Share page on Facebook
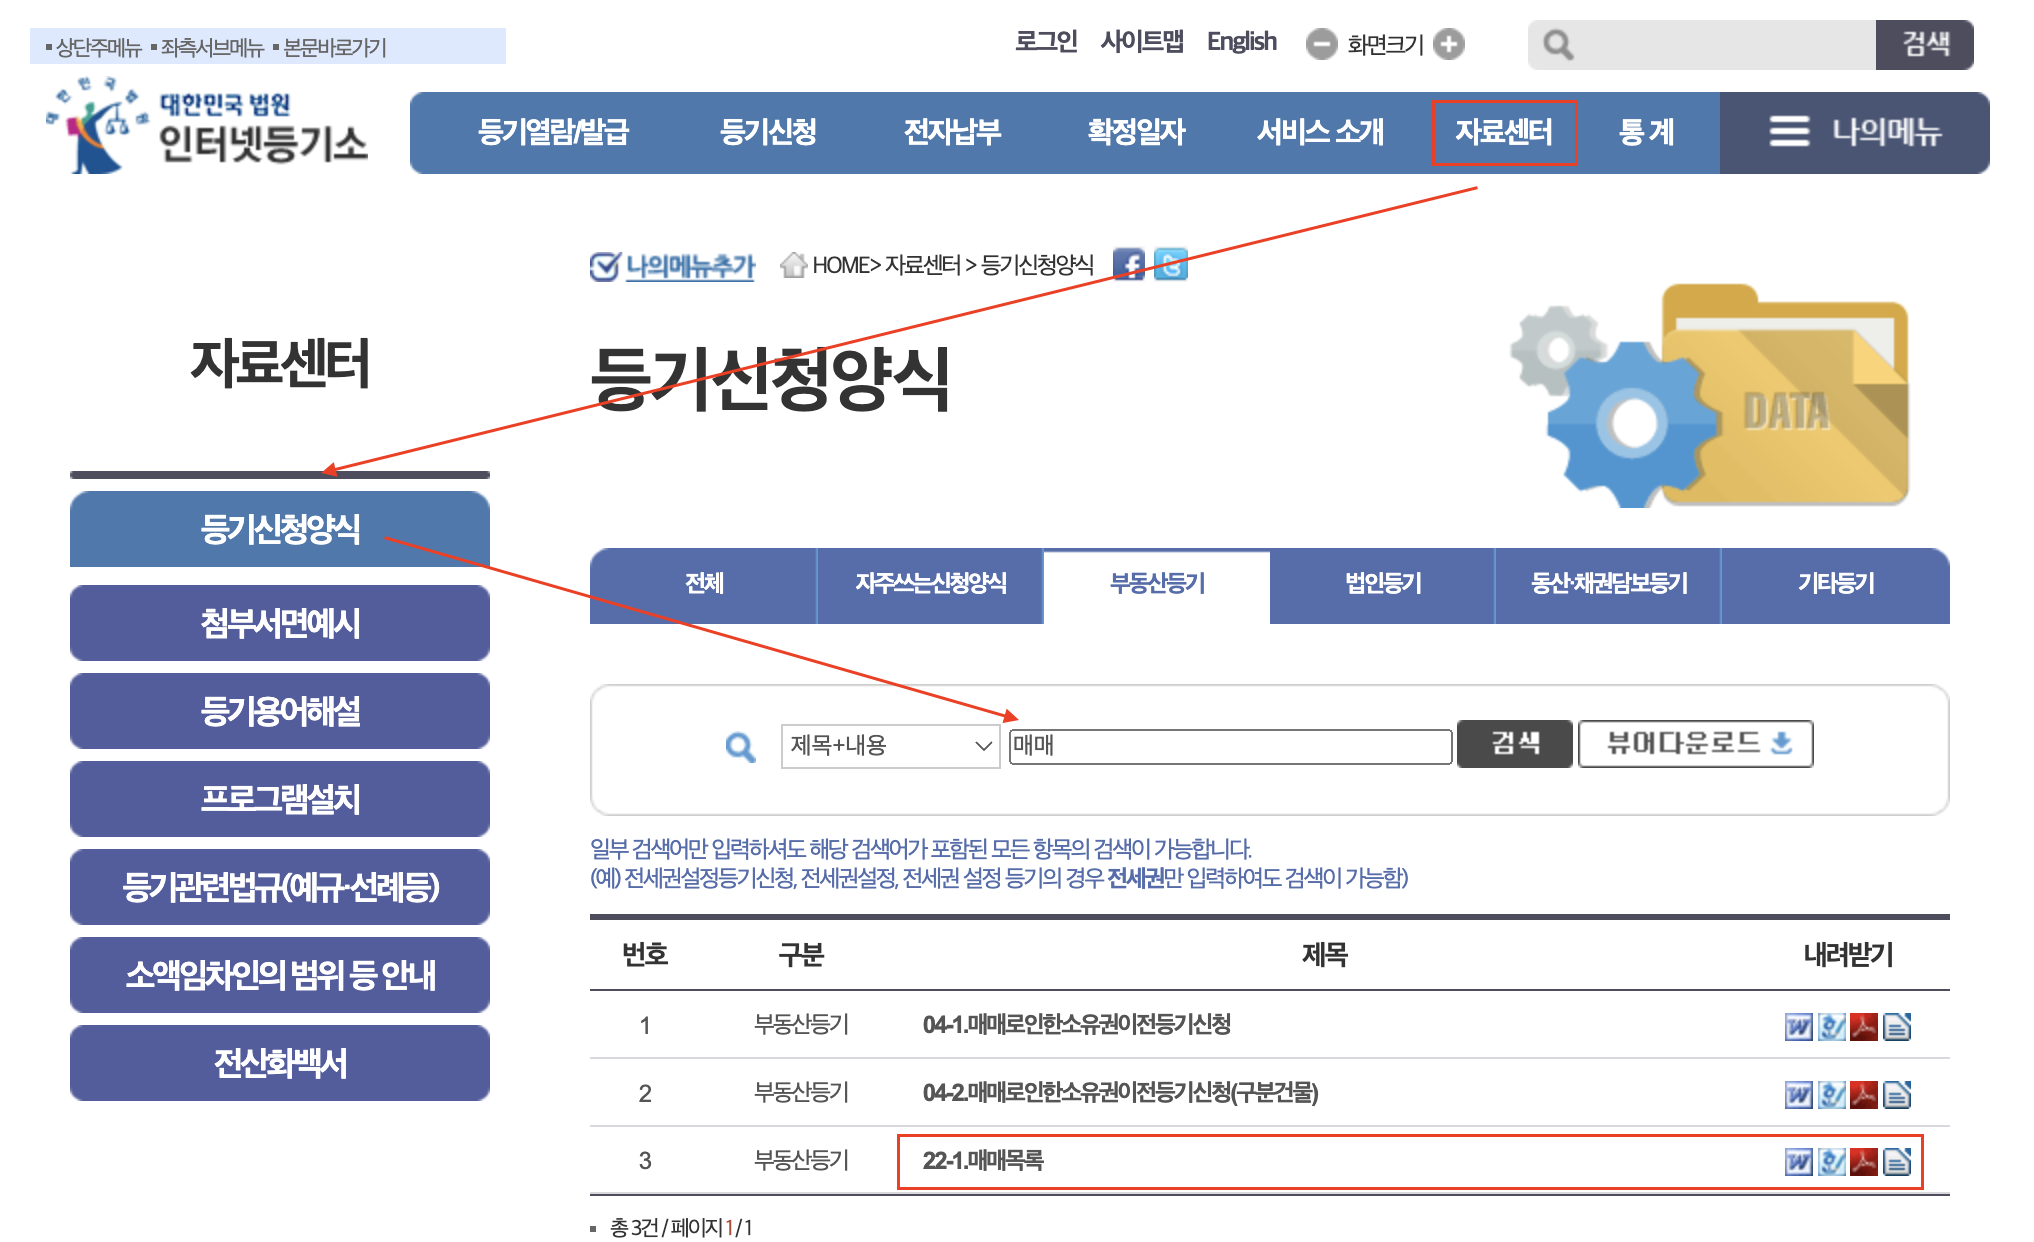Image resolution: width=2034 pixels, height=1242 pixels. click(1128, 265)
